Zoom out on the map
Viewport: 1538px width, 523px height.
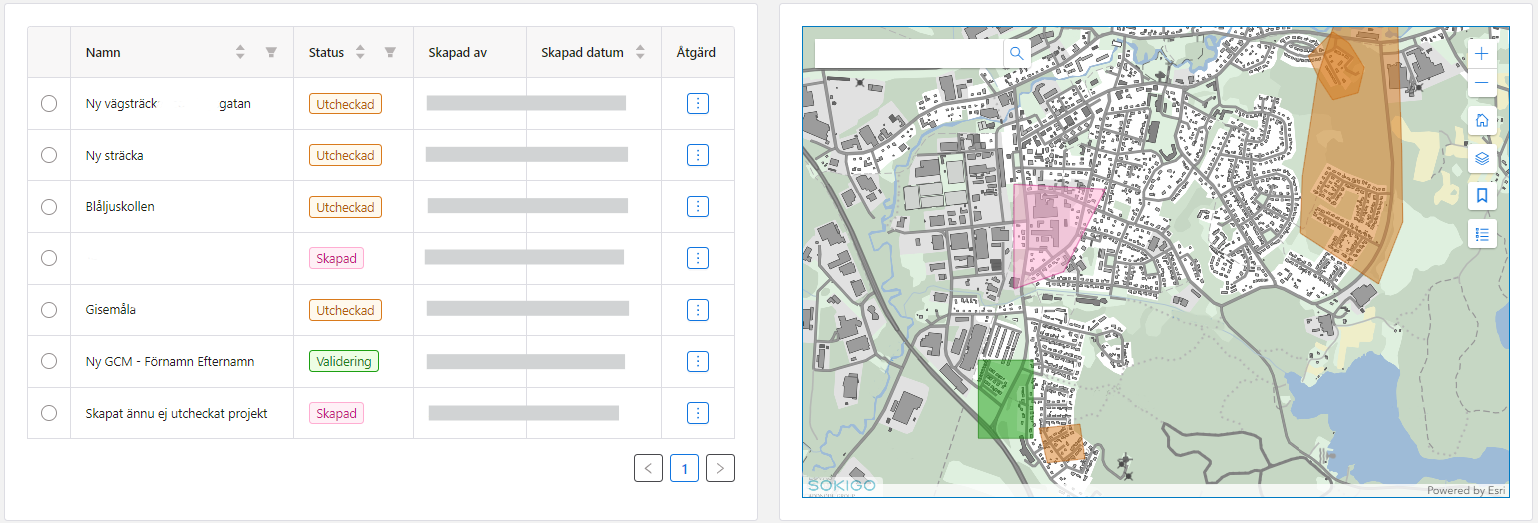[x=1481, y=83]
